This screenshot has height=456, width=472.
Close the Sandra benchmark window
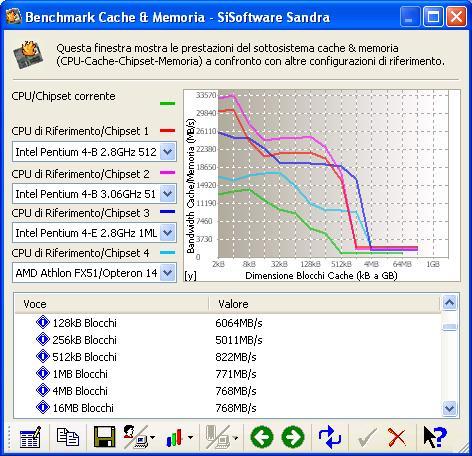[x=456, y=16]
